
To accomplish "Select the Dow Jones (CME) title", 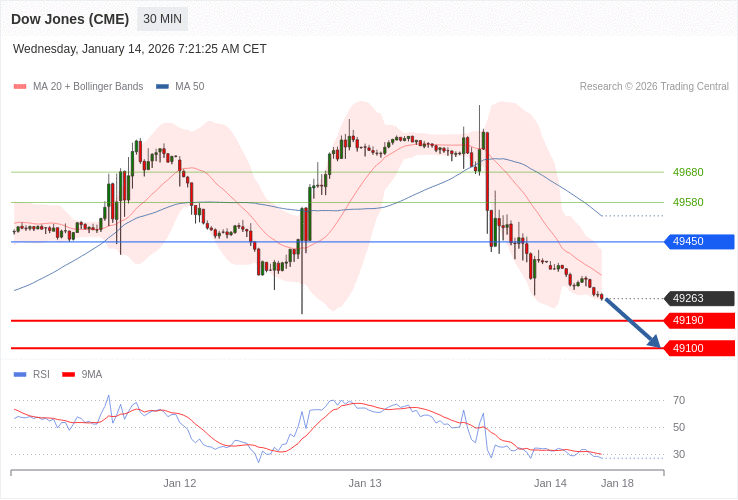I will (70, 19).
